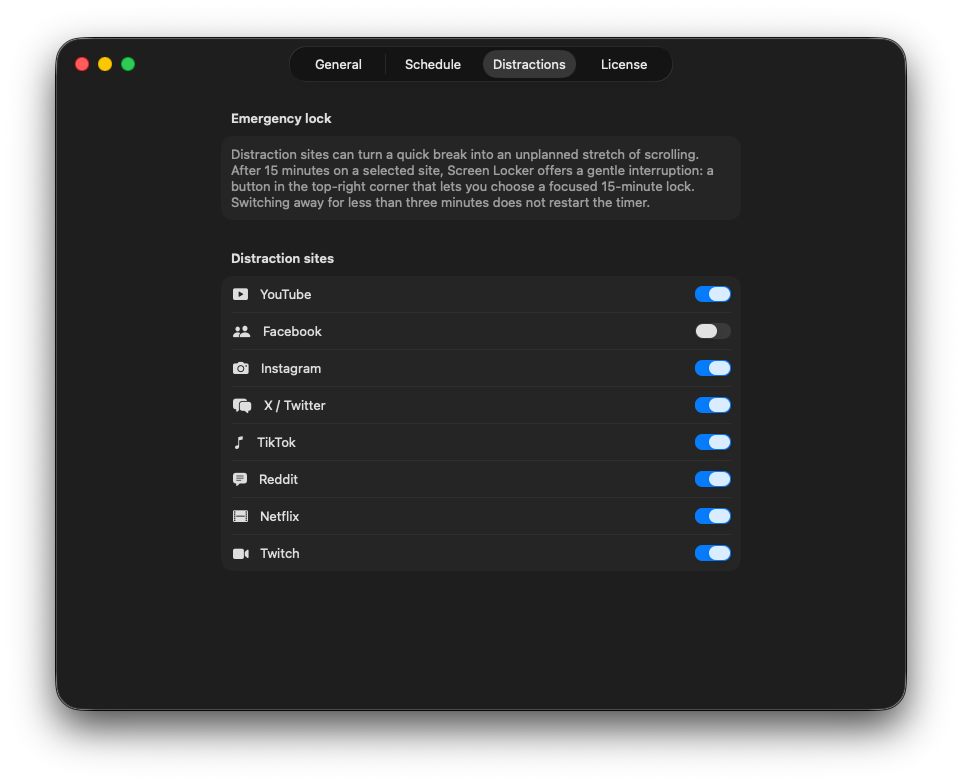Screen dimensions: 962x784
Task: Click the Netflix film strip icon
Action: (x=240, y=516)
